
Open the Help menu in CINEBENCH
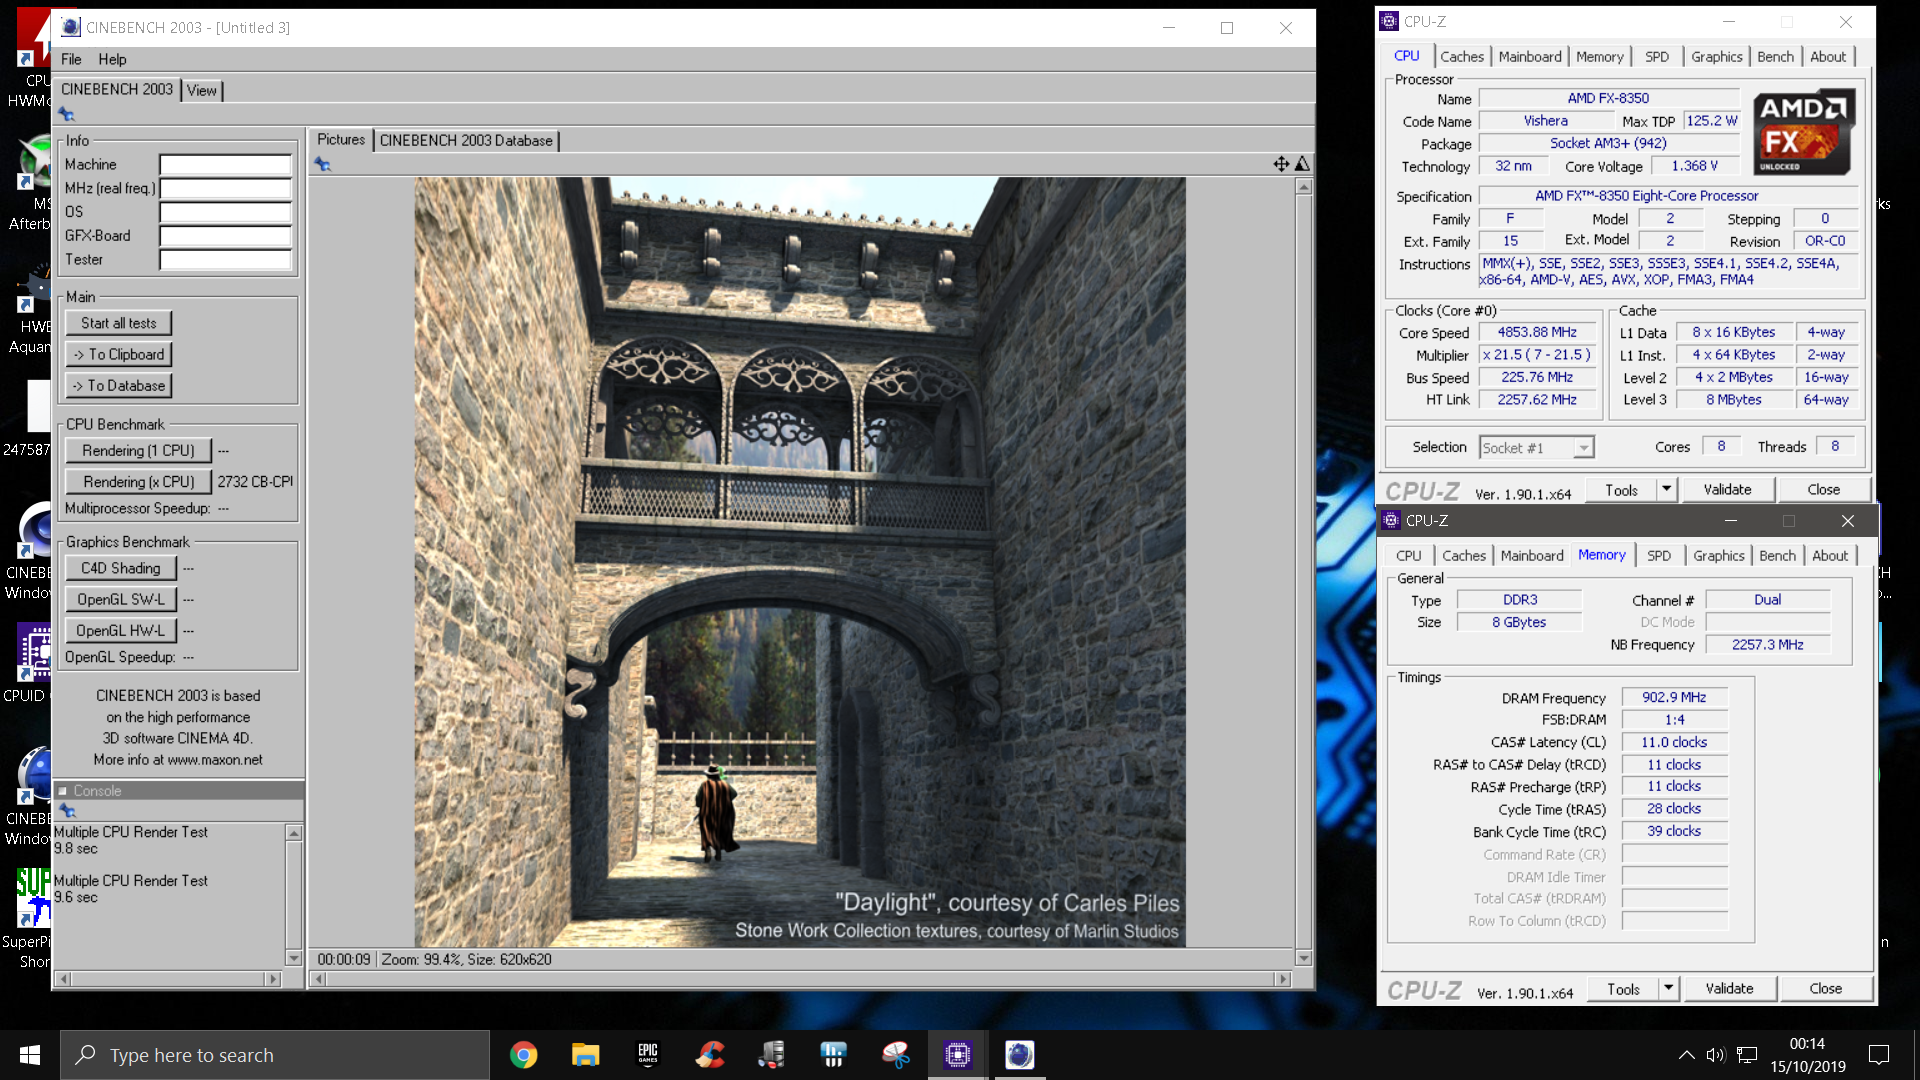click(x=112, y=59)
